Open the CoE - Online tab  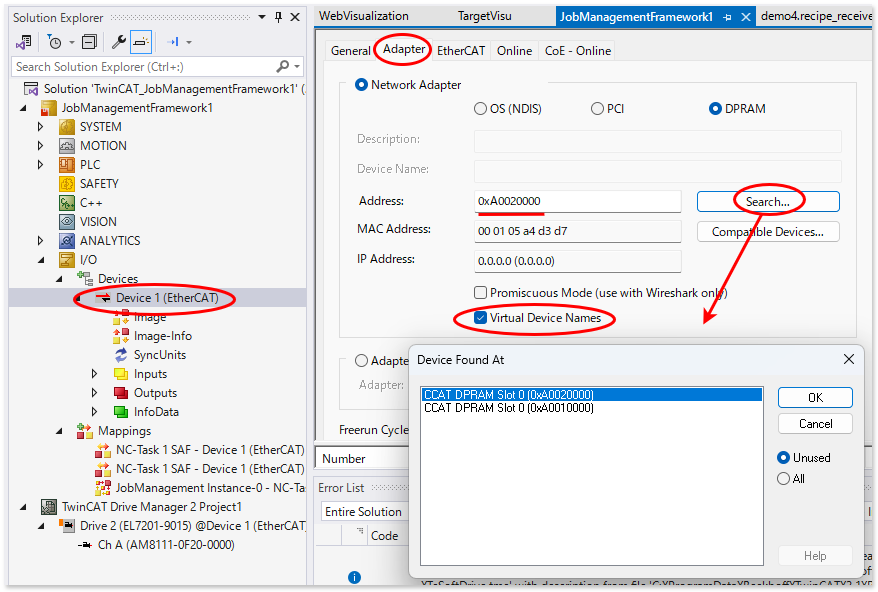click(x=577, y=51)
